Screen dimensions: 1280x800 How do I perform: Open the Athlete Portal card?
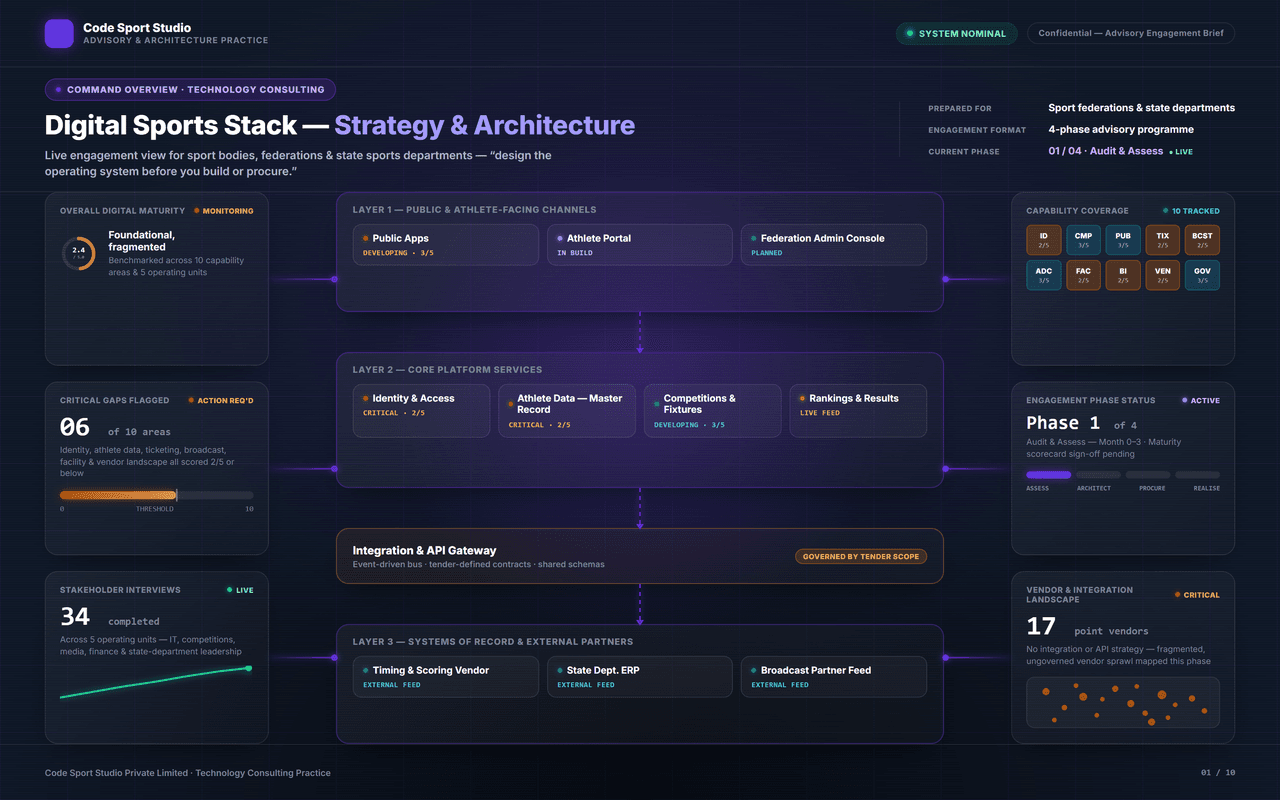tap(639, 245)
